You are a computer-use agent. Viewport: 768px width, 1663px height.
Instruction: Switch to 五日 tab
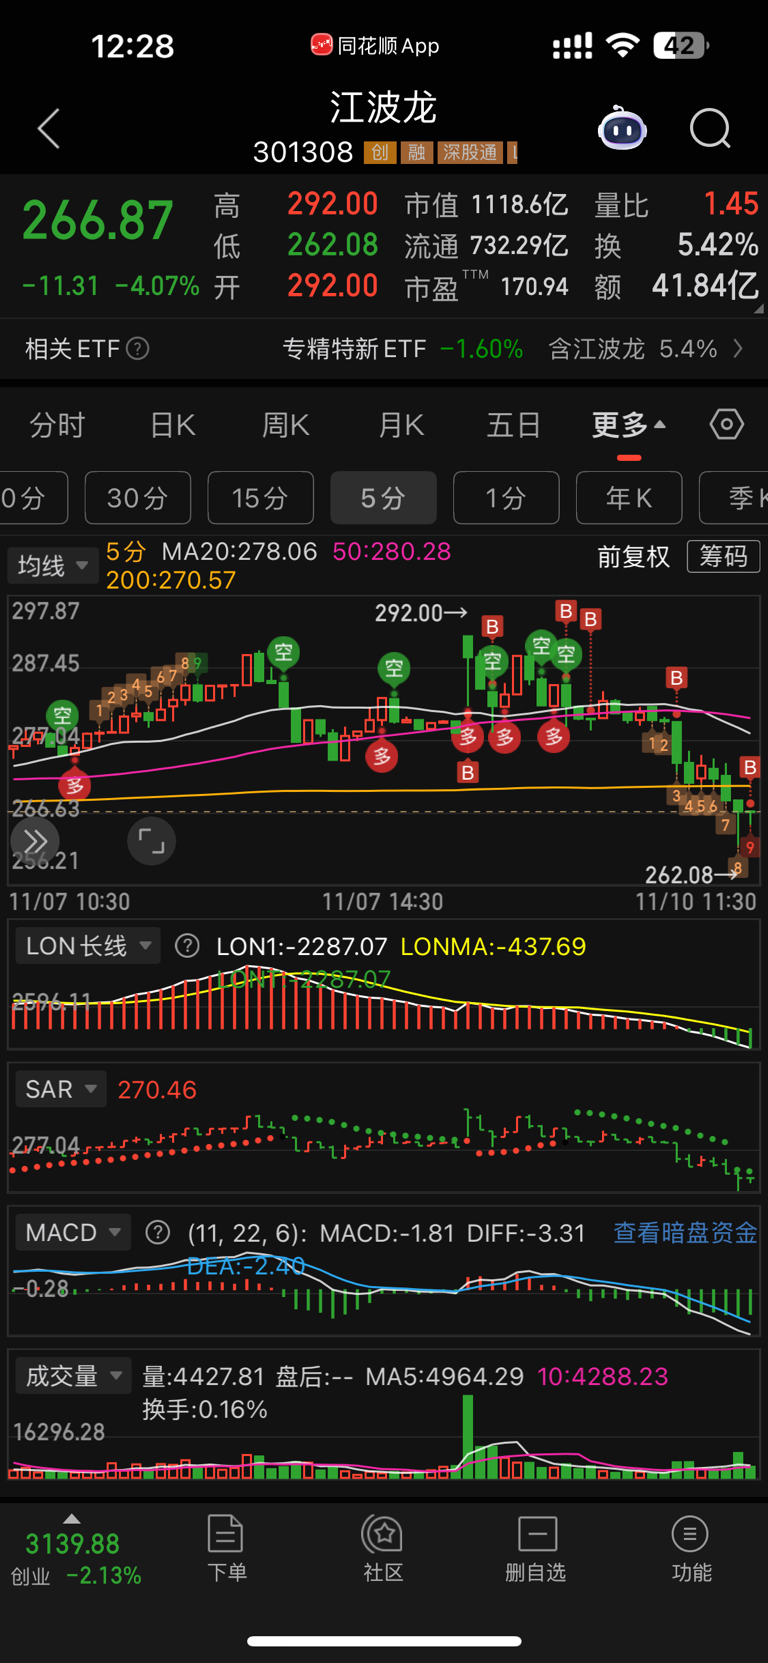click(x=514, y=425)
